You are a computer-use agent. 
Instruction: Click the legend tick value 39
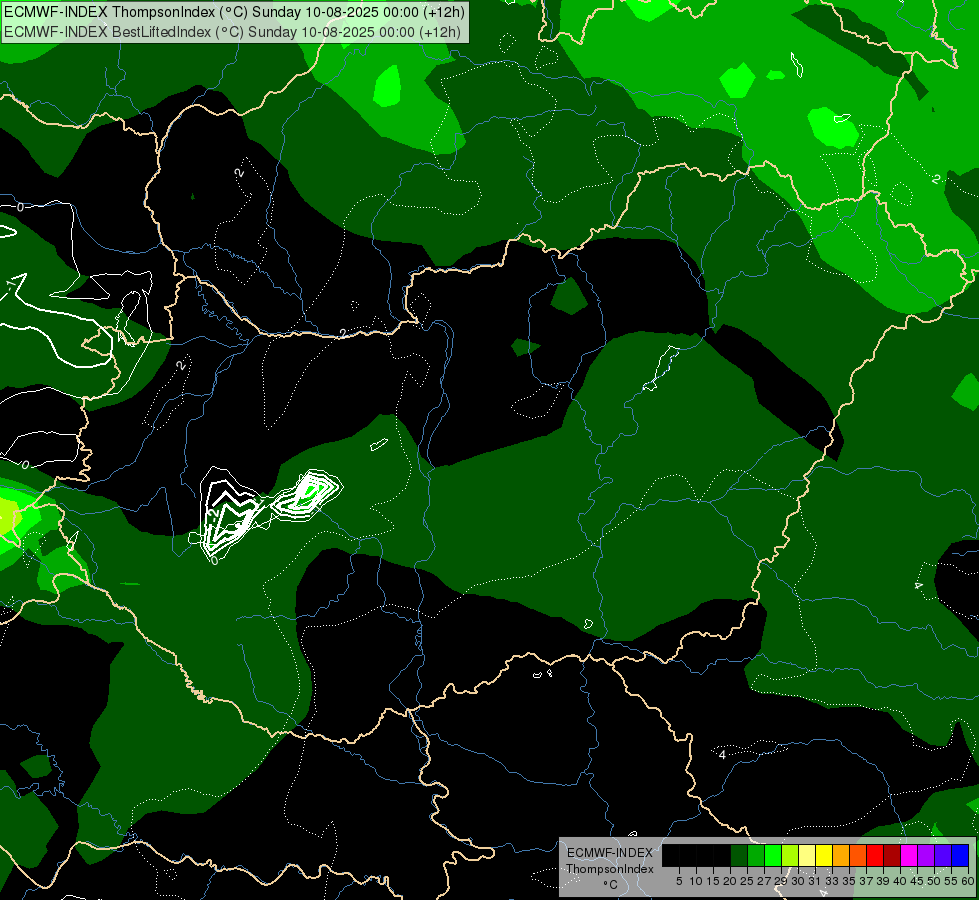883,881
